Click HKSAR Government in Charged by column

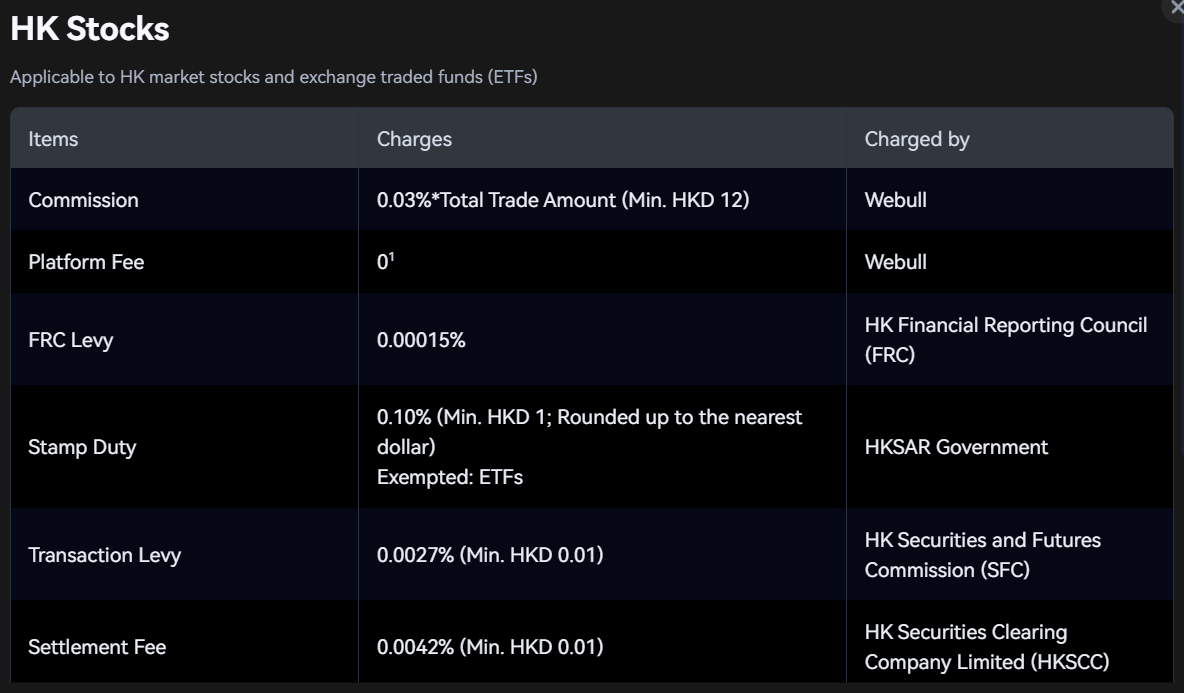(x=956, y=447)
